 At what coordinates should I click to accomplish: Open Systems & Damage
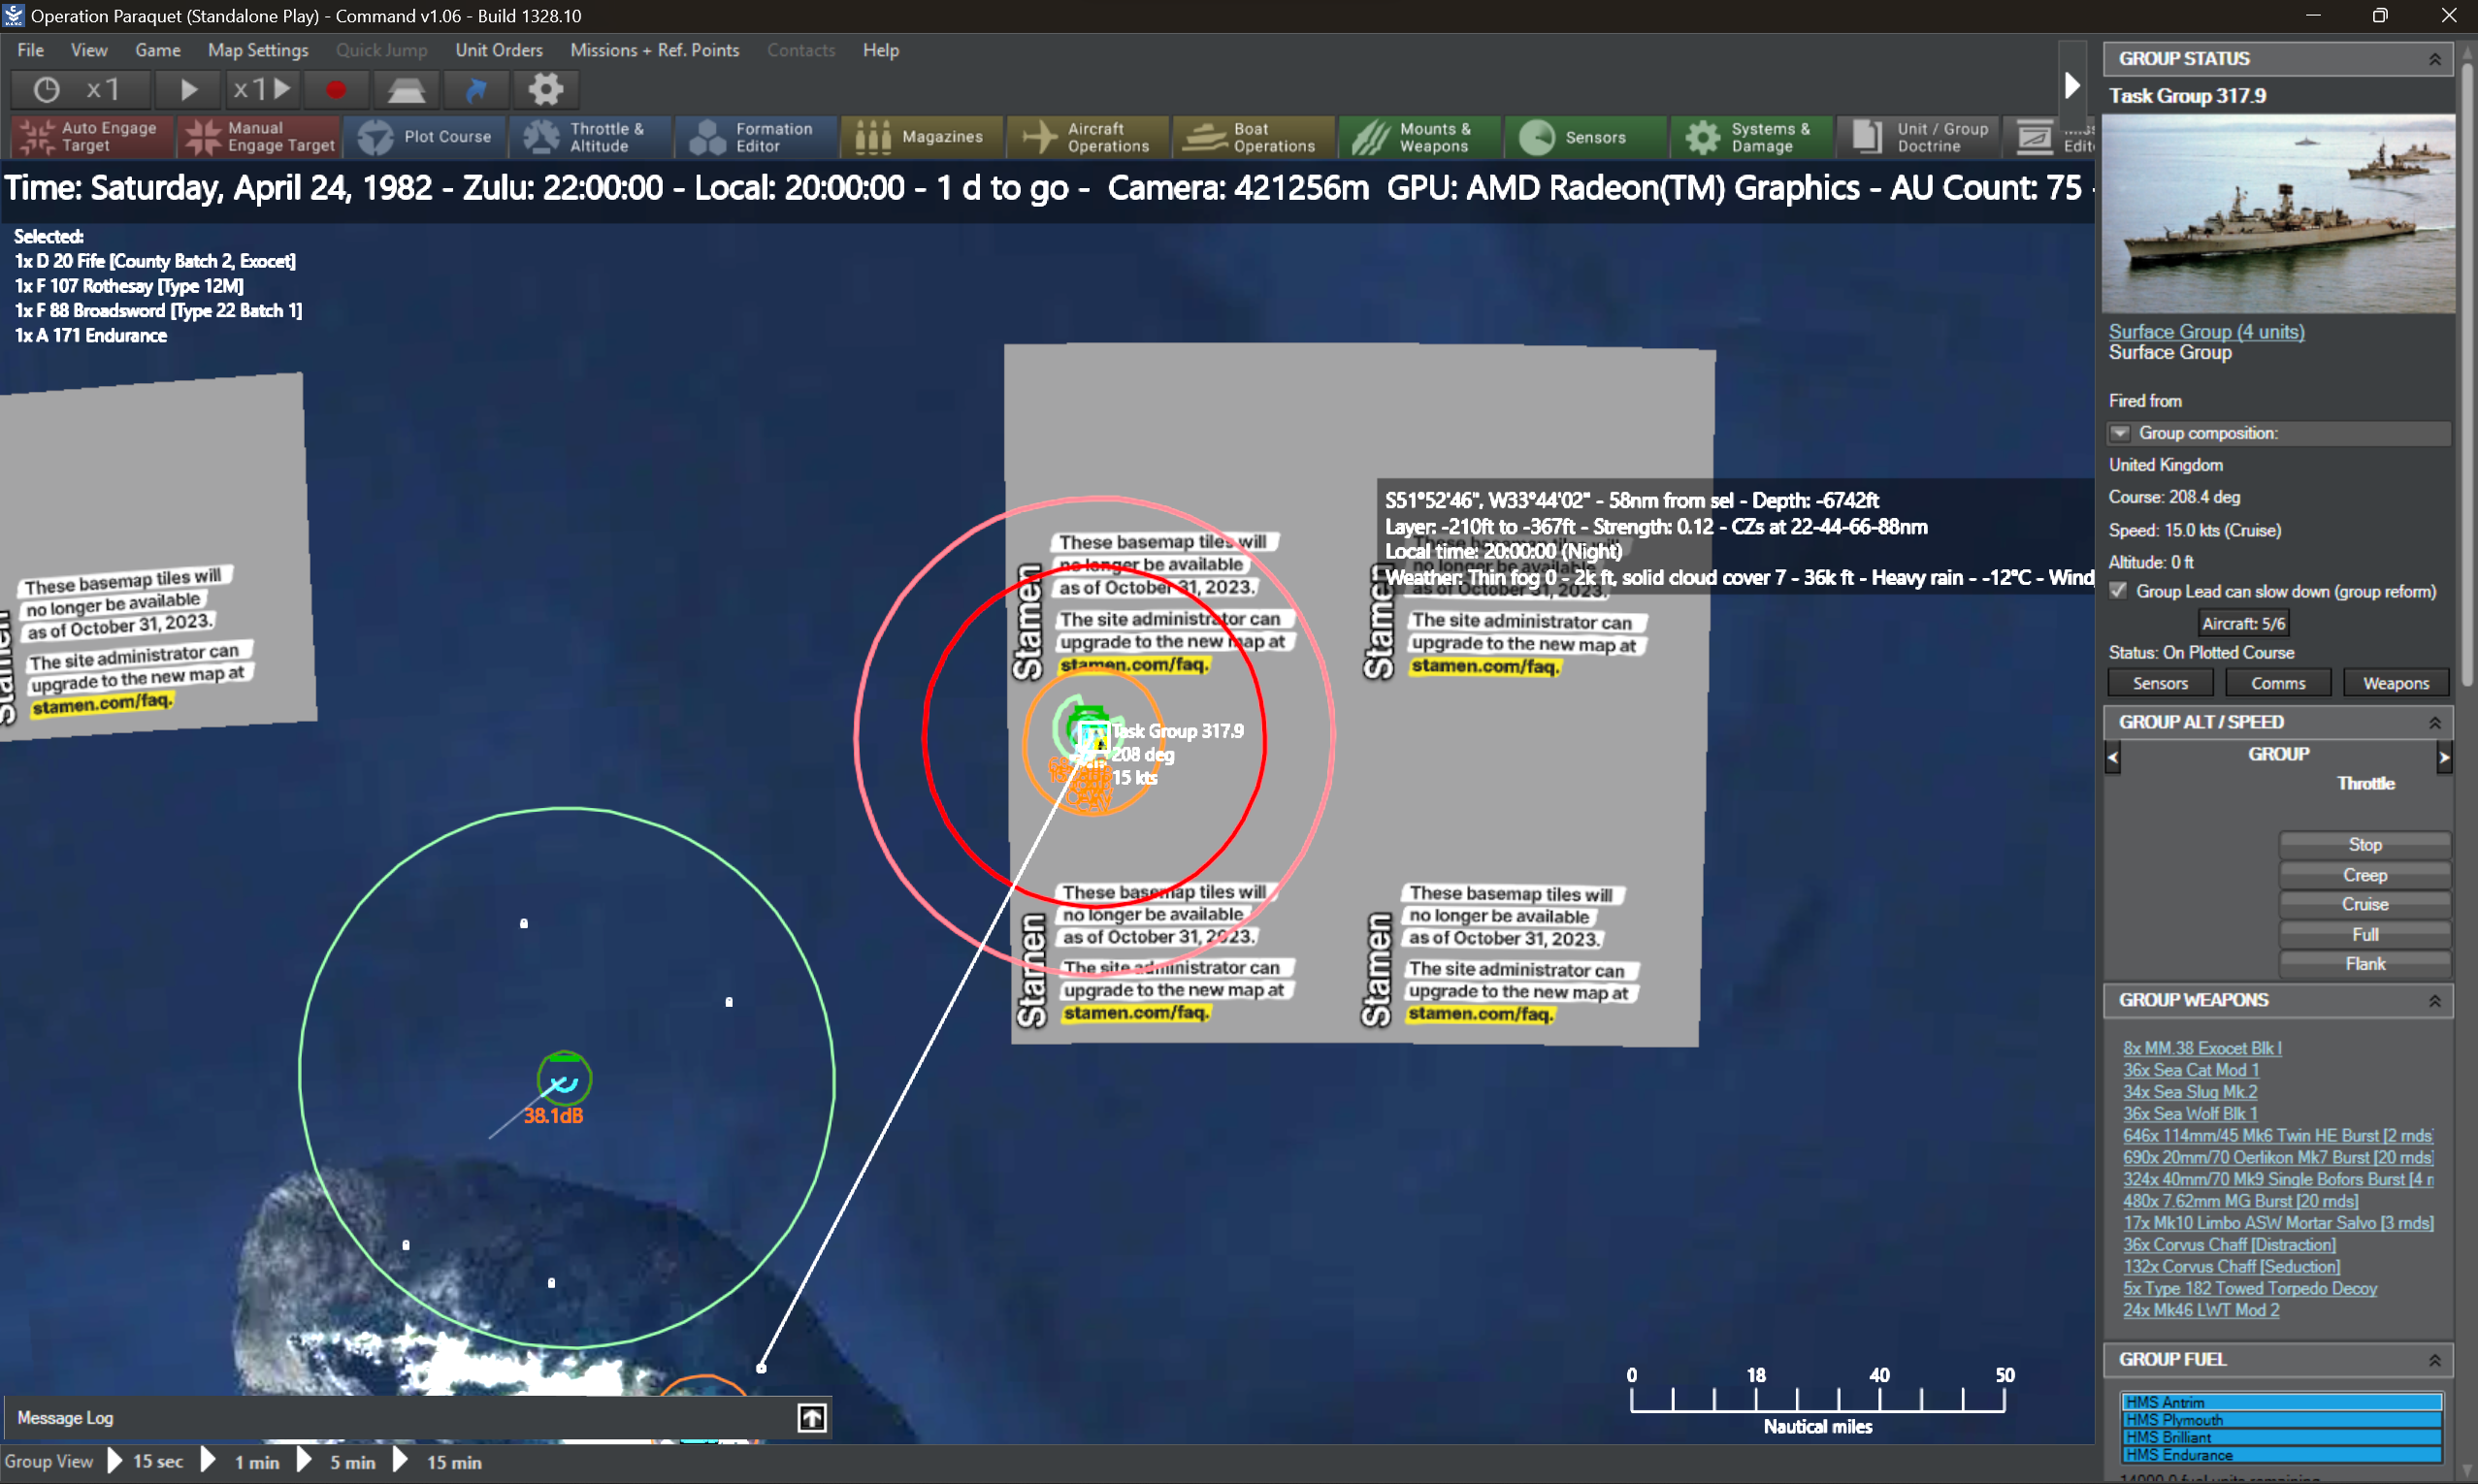click(x=1750, y=137)
